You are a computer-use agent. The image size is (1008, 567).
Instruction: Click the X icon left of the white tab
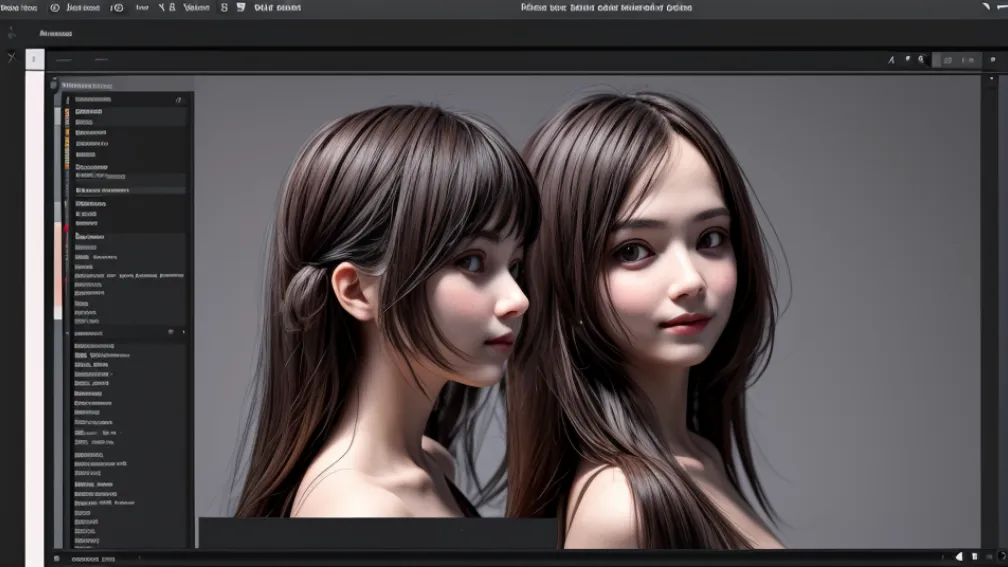pos(12,58)
